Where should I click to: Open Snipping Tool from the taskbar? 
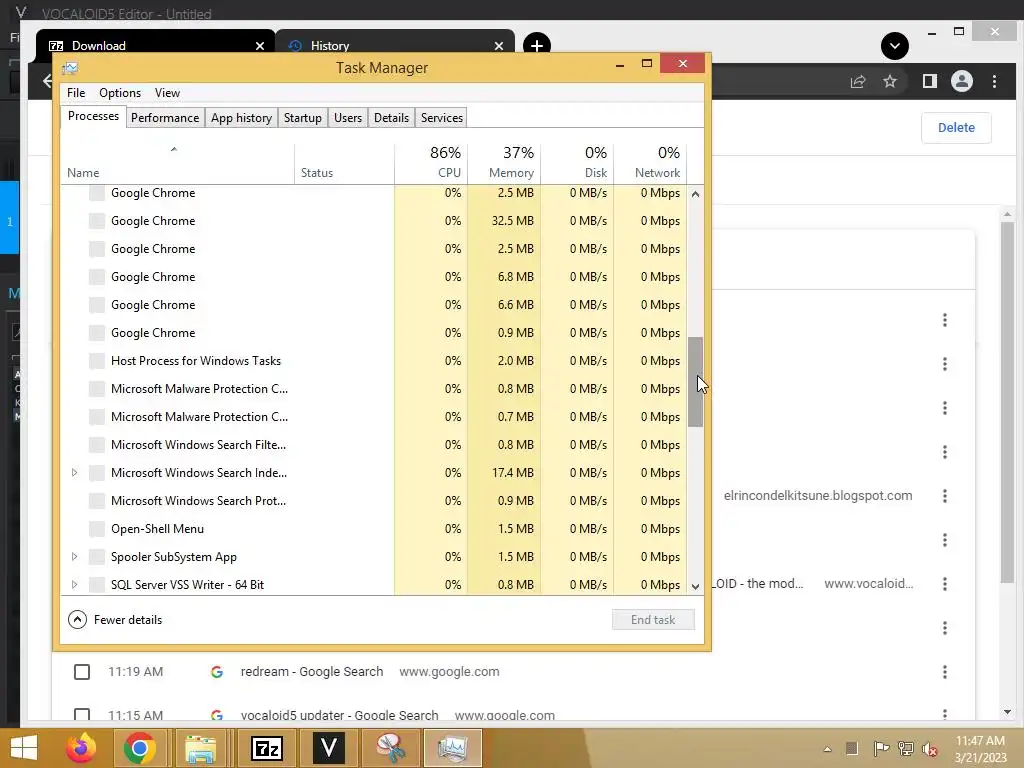[390, 748]
